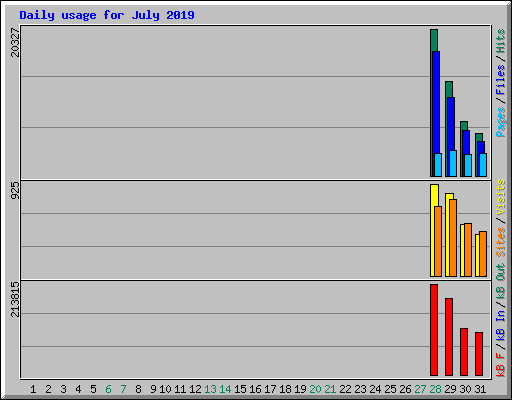Click the 'Files' legend label

pos(501,80)
